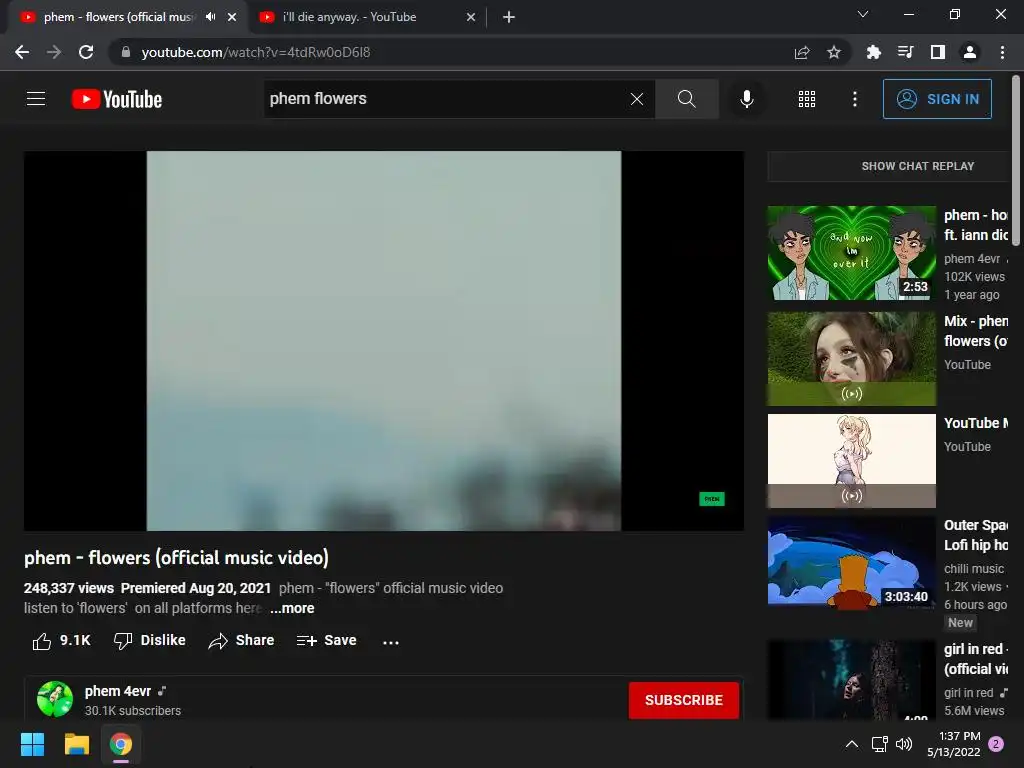Open notification center badge showing 2
Viewport: 1024px width, 768px height.
tap(996, 744)
